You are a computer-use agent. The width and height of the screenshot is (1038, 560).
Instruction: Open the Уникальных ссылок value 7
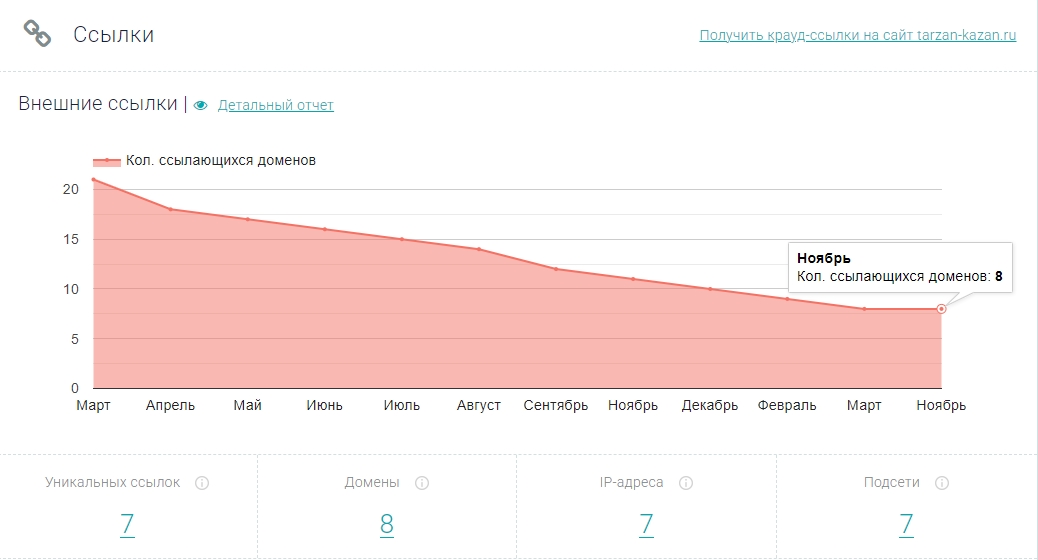tap(127, 524)
